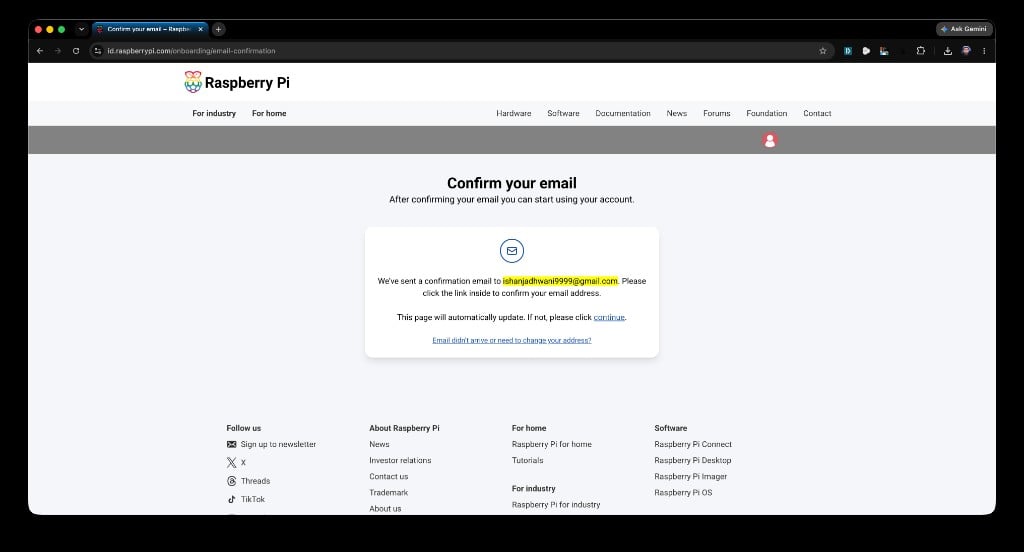Screen dimensions: 1024x552
Task: Select the Confirm your email browser tab
Action: (x=149, y=29)
